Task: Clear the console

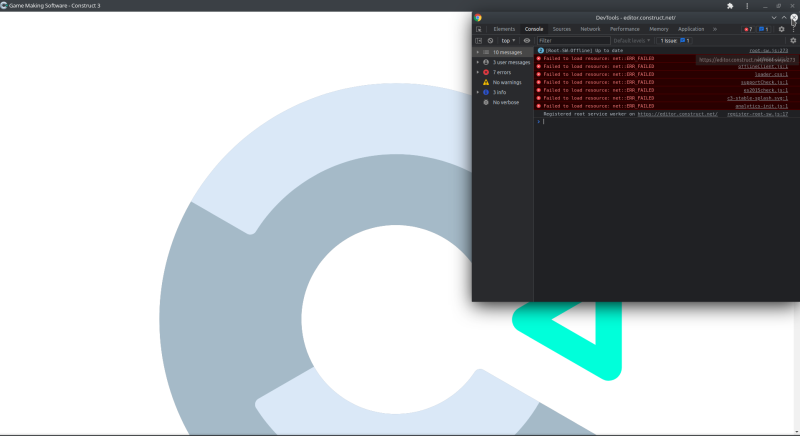Action: 490,41
